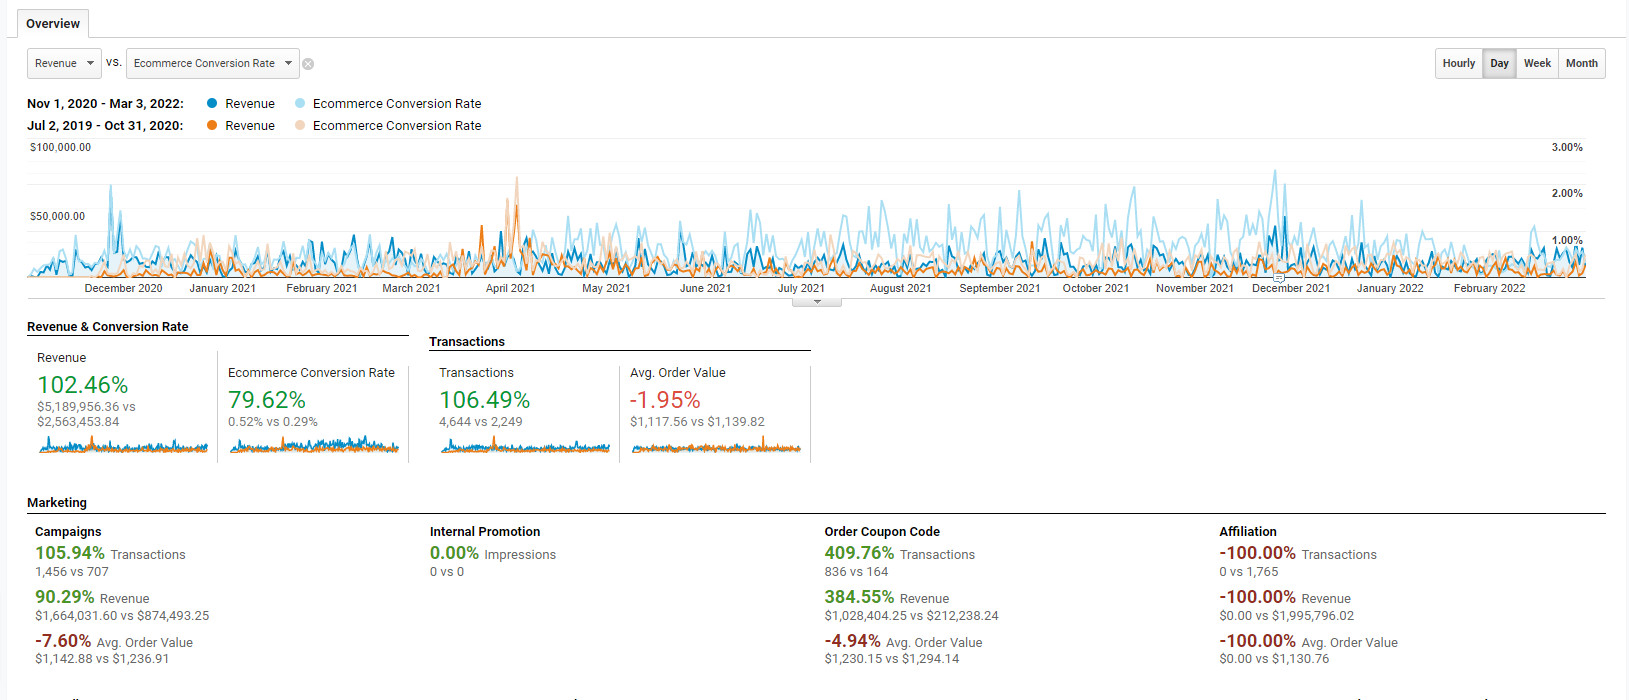Viewport: 1629px width, 700px height.
Task: Click the 106.49% Transactions metric value
Action: coord(485,400)
